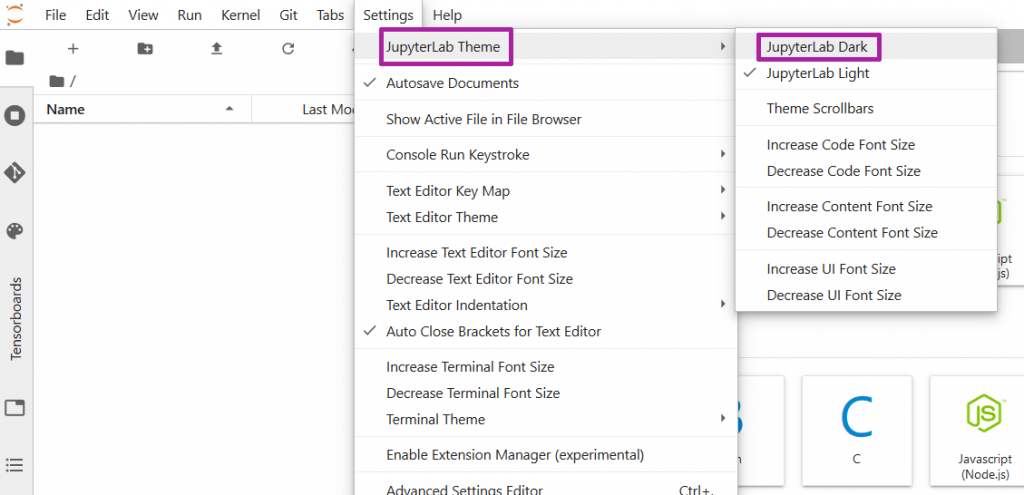Expand the Console Run Keystroke submenu
This screenshot has height=495, width=1024.
[x=546, y=155]
